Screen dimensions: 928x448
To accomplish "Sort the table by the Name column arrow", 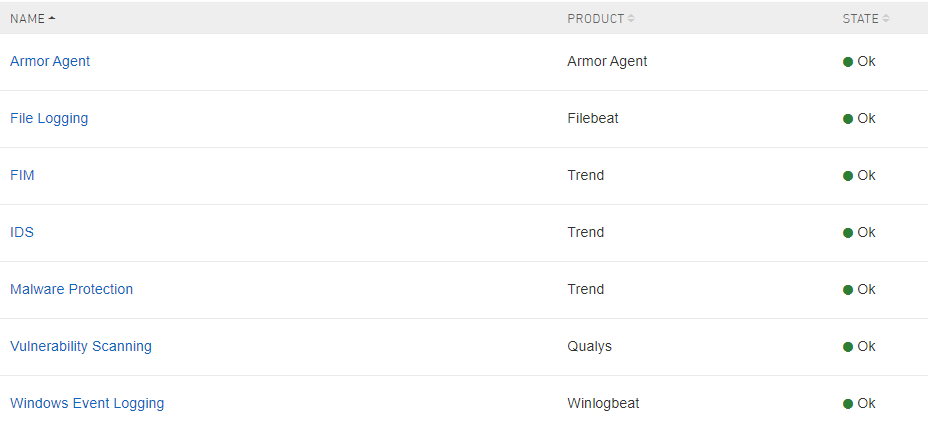I will [x=52, y=19].
